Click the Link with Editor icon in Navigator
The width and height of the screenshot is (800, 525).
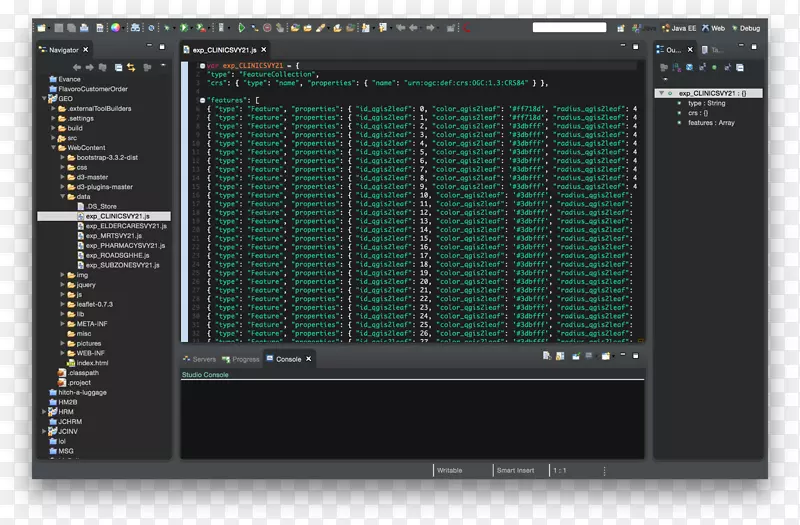(131, 67)
